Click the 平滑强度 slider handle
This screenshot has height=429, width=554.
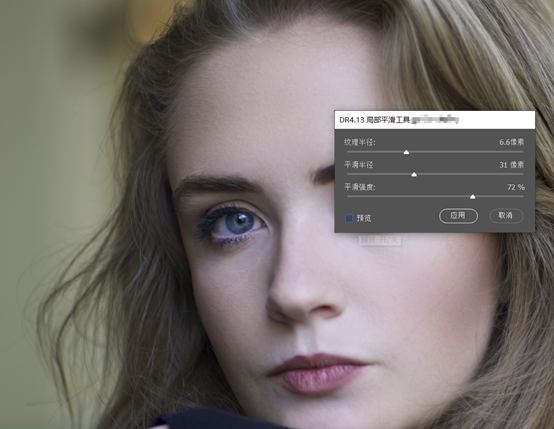point(472,197)
